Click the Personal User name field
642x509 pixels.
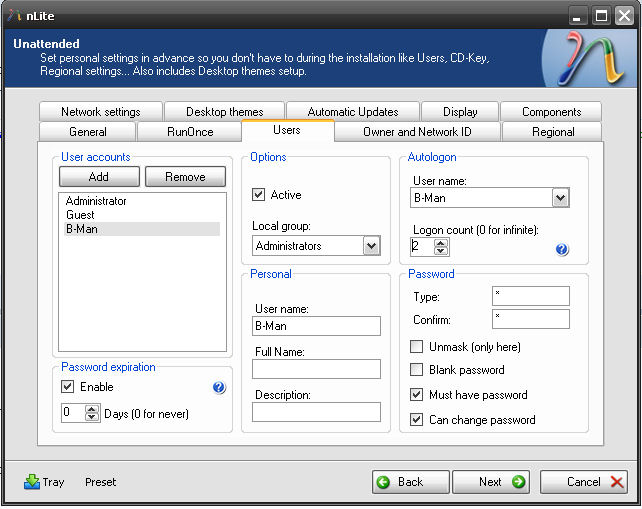(316, 326)
